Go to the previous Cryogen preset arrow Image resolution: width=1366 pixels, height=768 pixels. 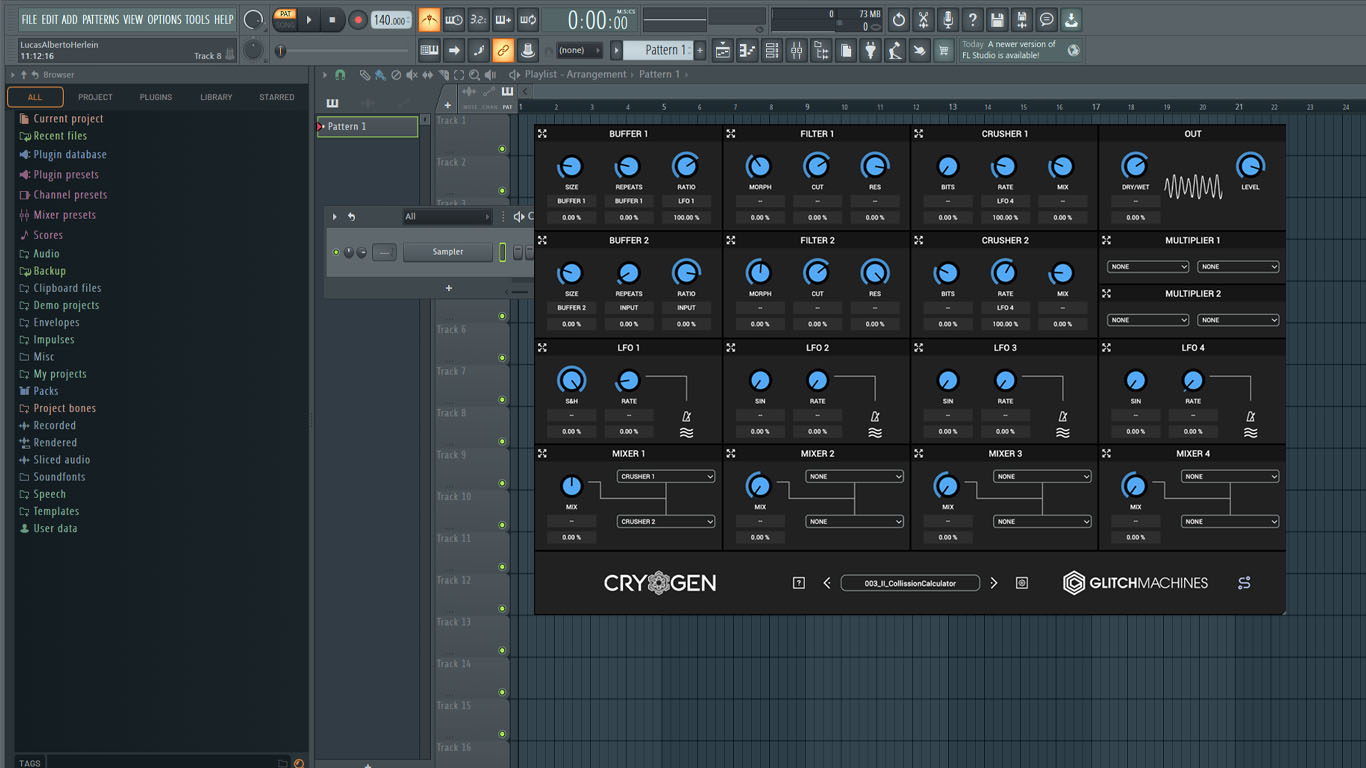[827, 583]
